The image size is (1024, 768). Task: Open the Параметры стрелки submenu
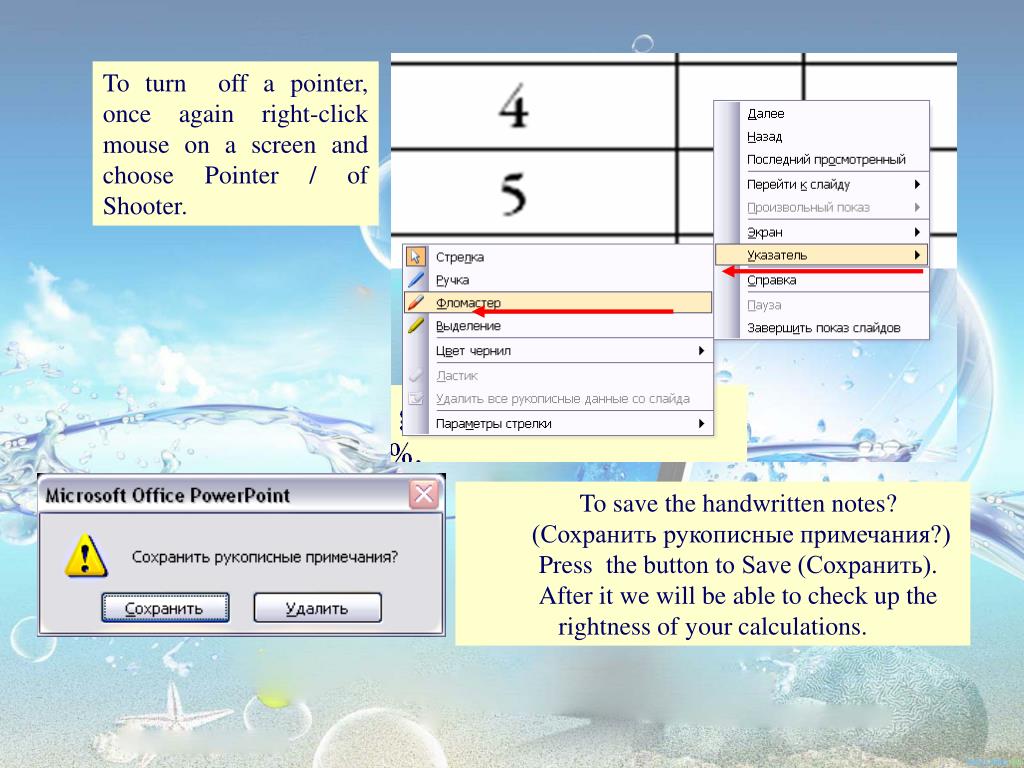coord(558,423)
